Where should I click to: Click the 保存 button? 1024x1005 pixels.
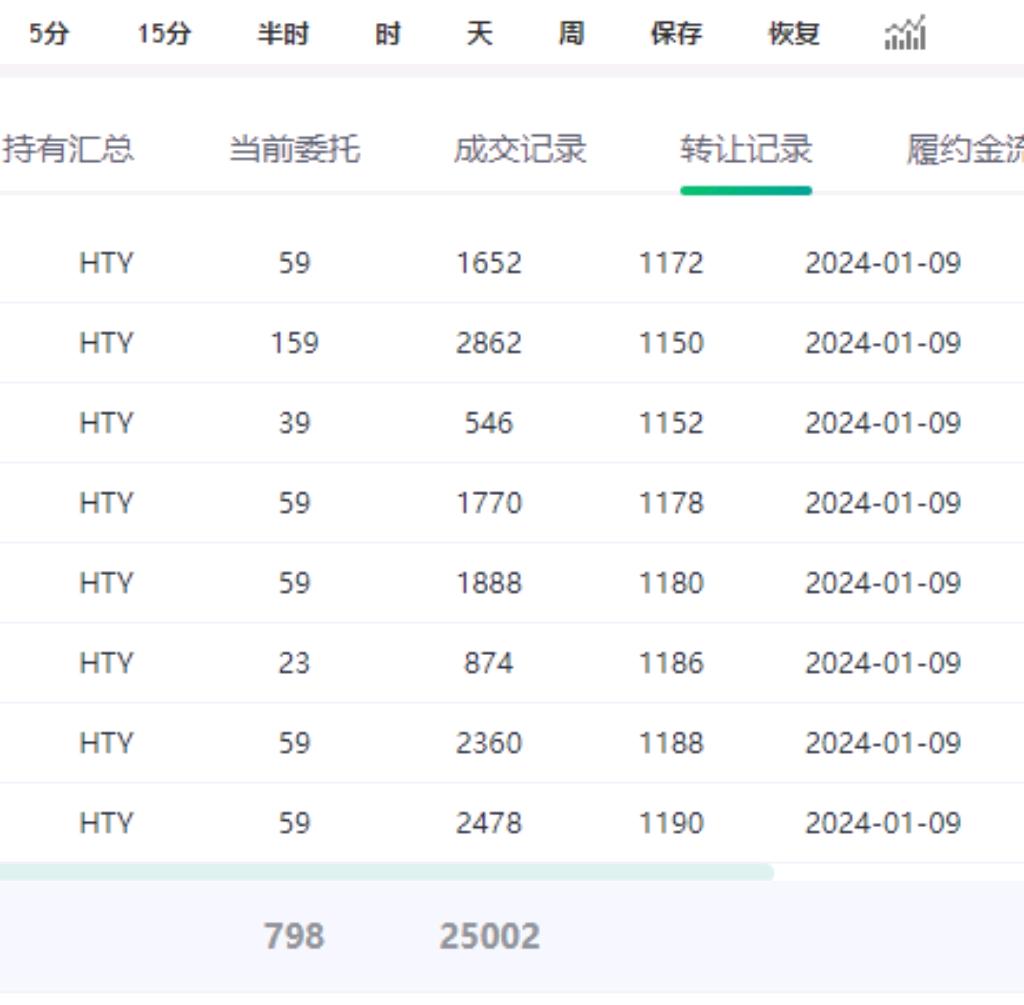676,34
